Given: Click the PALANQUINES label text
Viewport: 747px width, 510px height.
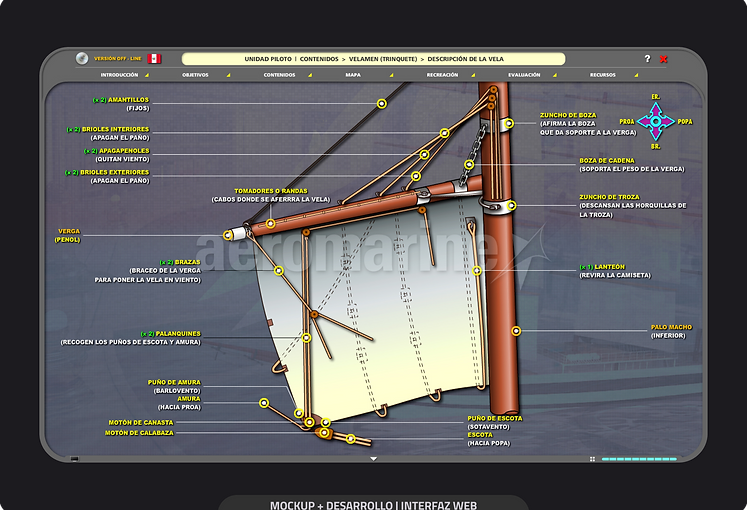Looking at the screenshot, I should (x=178, y=334).
